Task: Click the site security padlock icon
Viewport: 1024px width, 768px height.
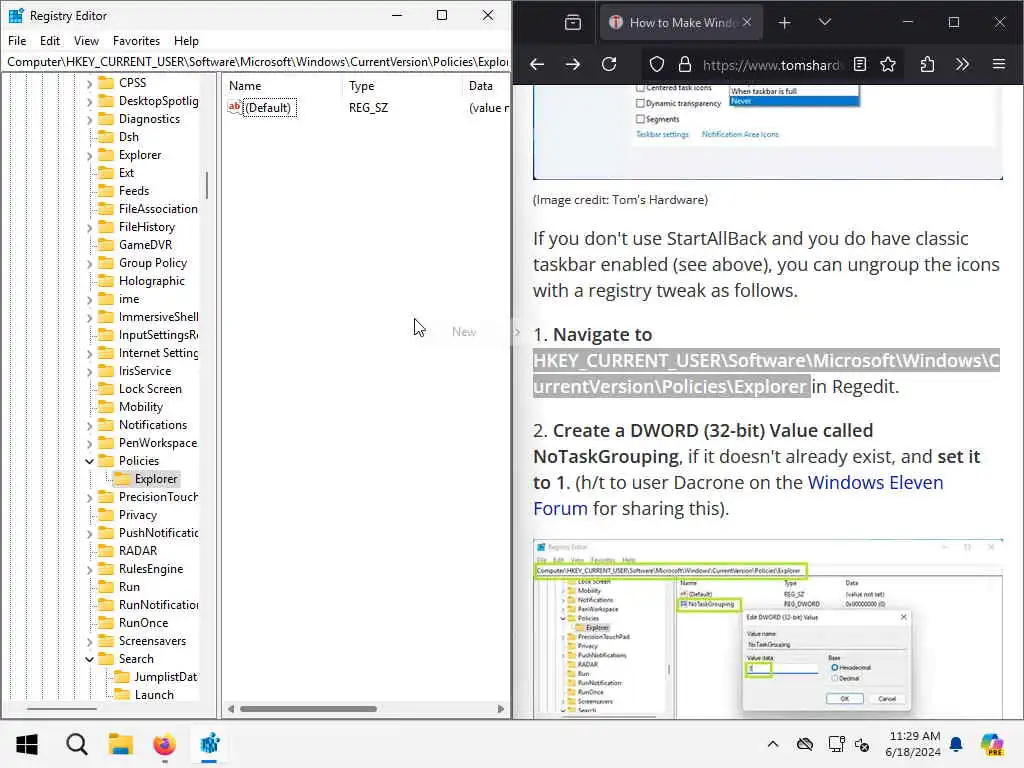Action: [684, 64]
